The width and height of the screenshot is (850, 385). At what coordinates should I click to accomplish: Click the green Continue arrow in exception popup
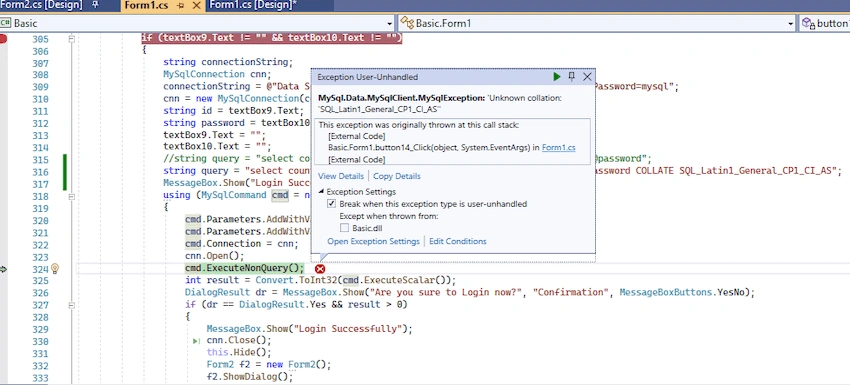tap(557, 77)
